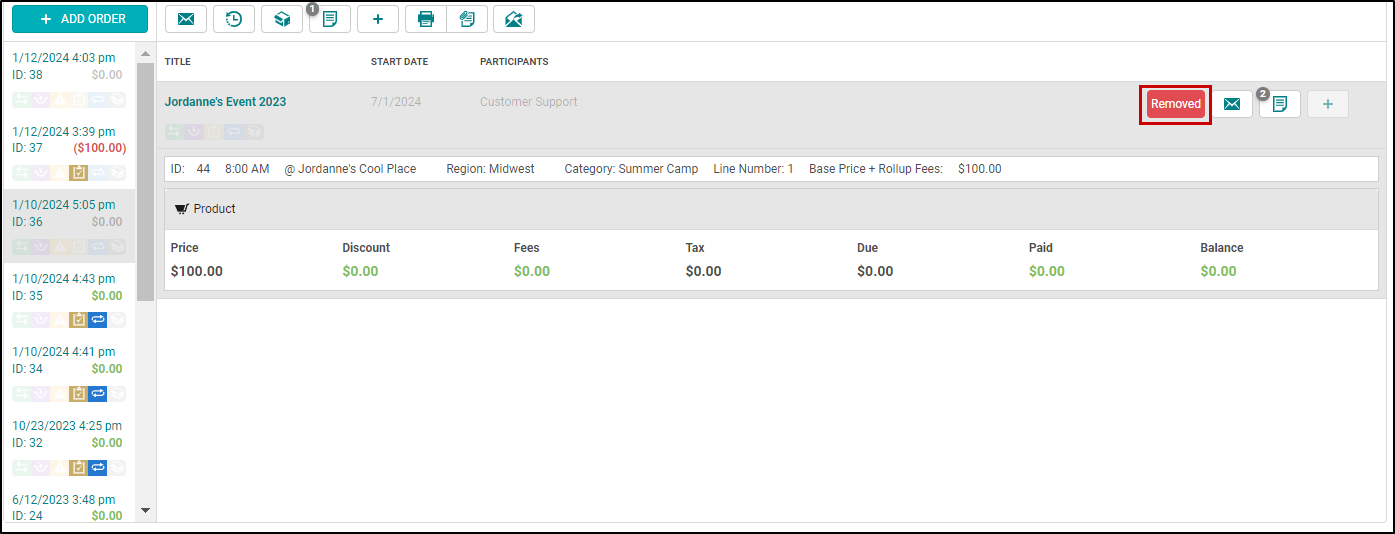The width and height of the screenshot is (1395, 534).
Task: Click purple basket icon under Jordanne's Event 2023
Action: (x=194, y=131)
